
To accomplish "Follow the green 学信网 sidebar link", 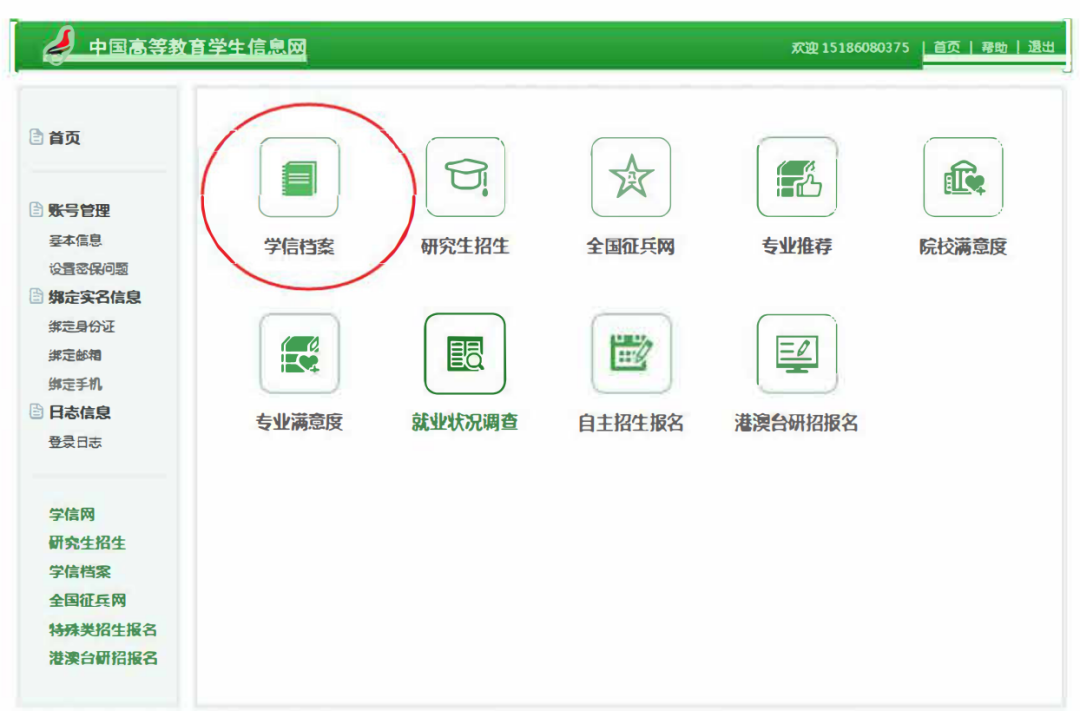I will (x=72, y=514).
